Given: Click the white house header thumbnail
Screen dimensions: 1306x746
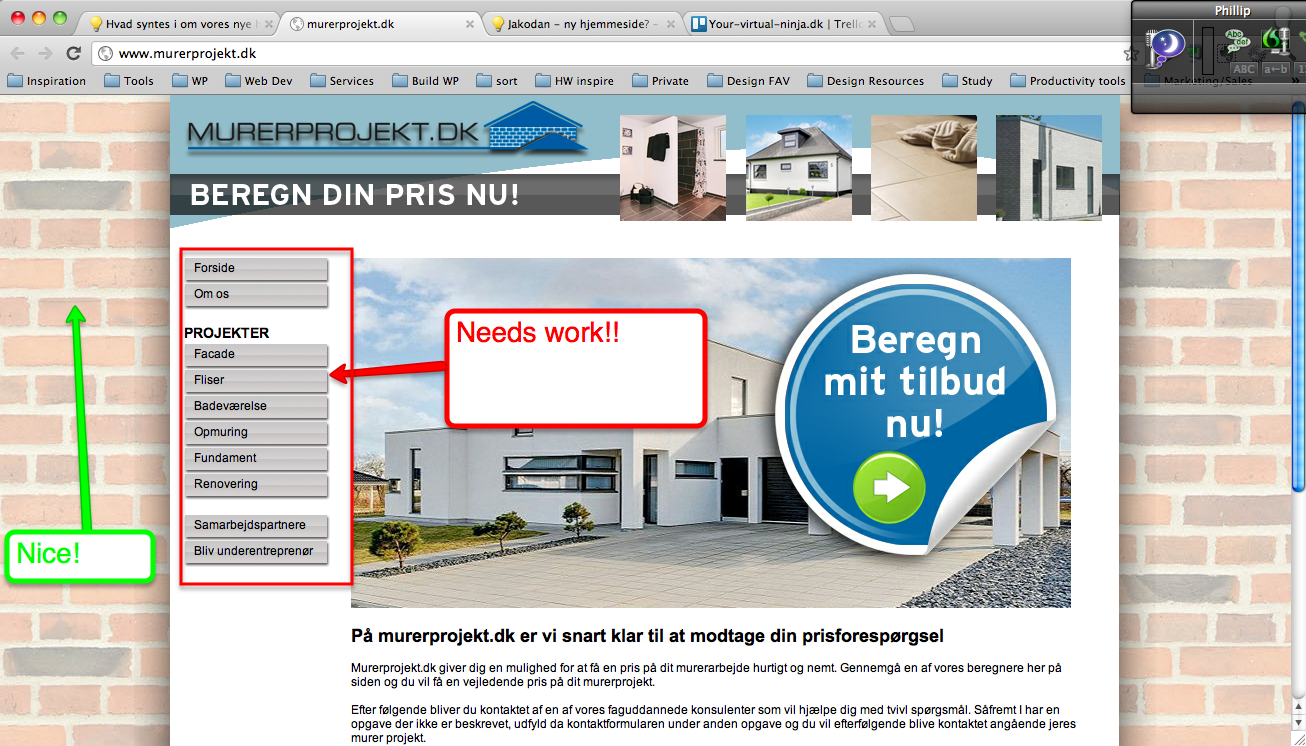Looking at the screenshot, I should click(798, 167).
